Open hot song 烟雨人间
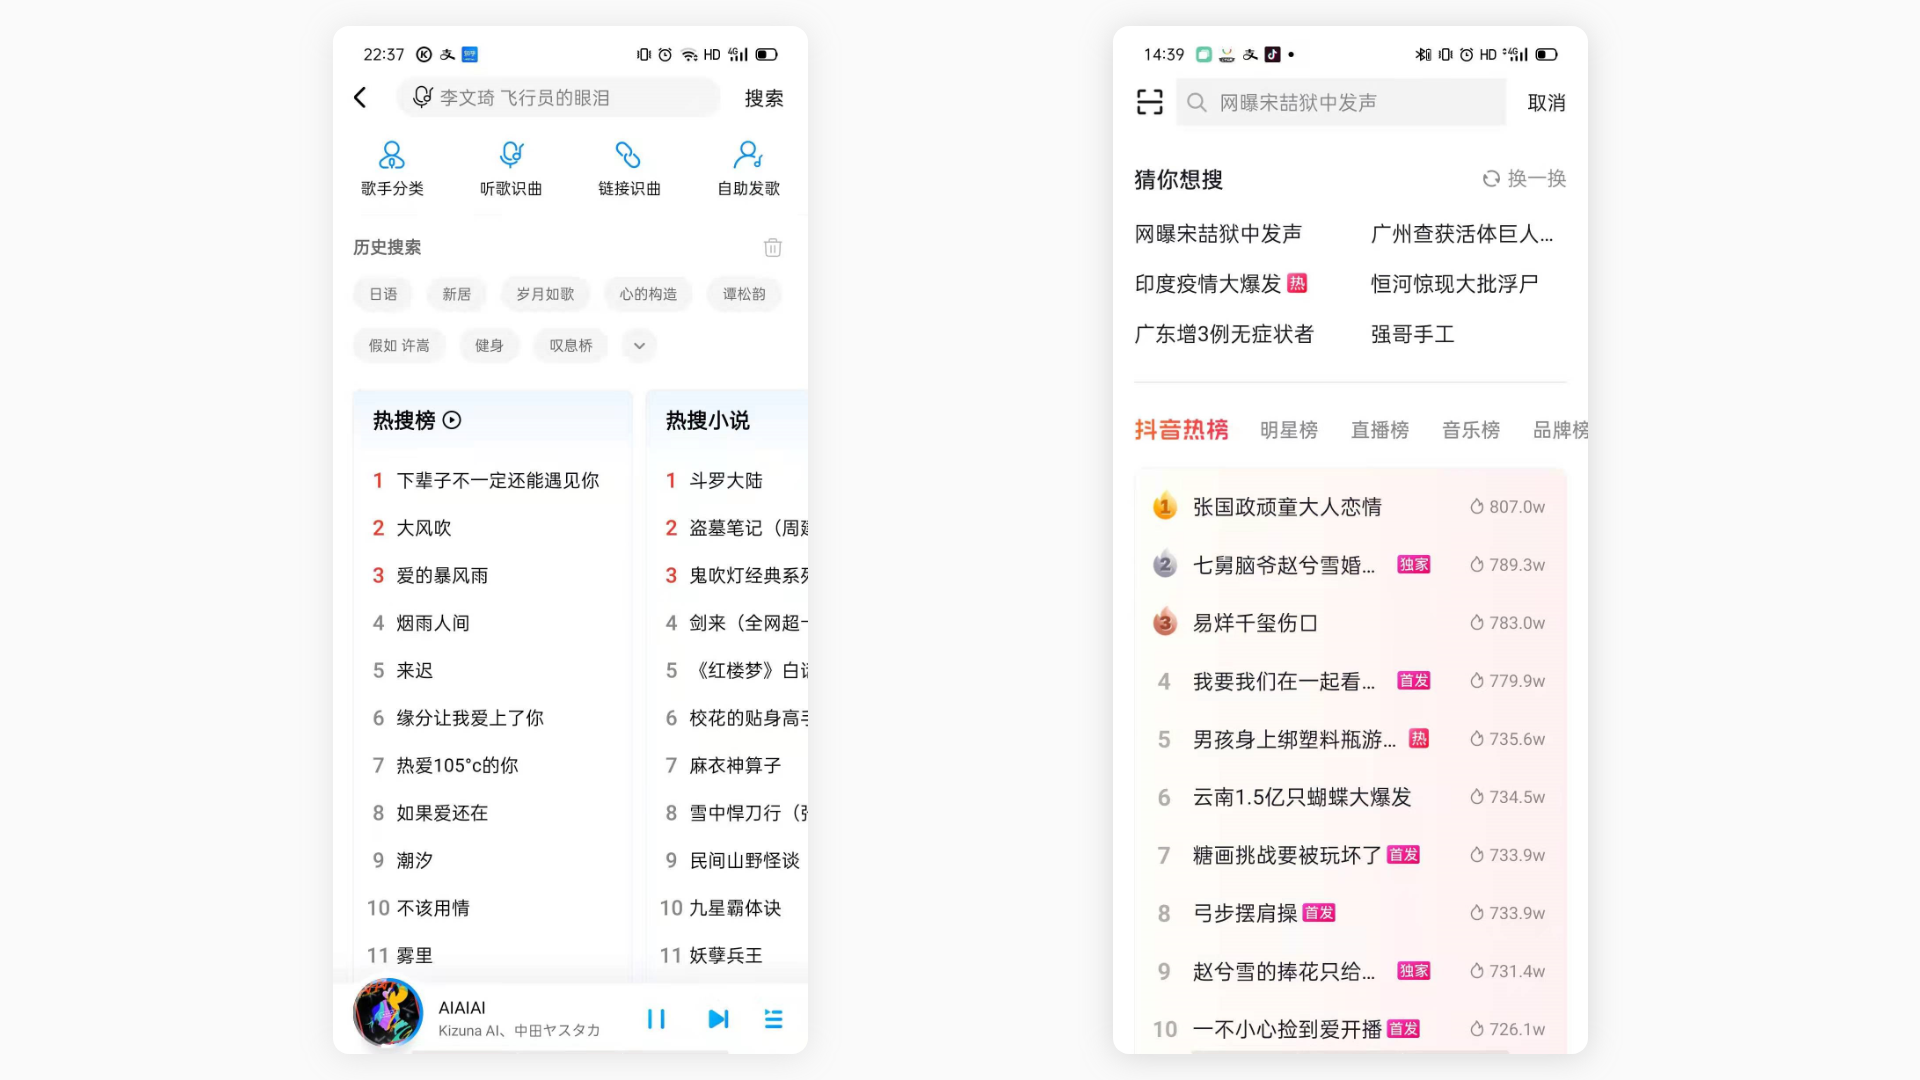The image size is (1920, 1080). click(x=433, y=623)
